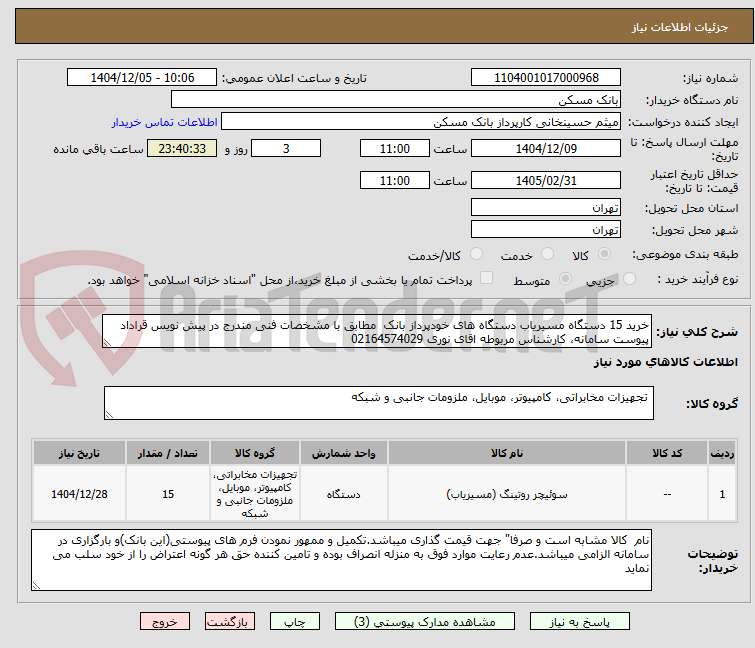Click the پاسخ به نیاز button
This screenshot has height=648, width=755.
[x=580, y=622]
